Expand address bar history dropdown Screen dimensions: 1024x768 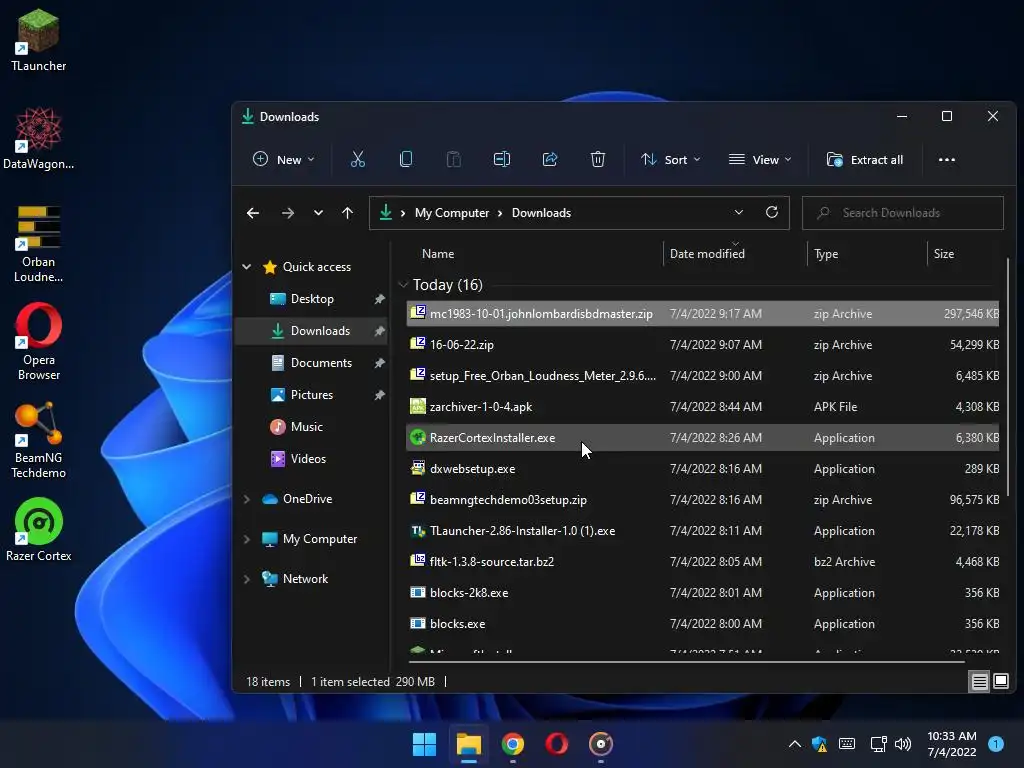[x=739, y=212]
